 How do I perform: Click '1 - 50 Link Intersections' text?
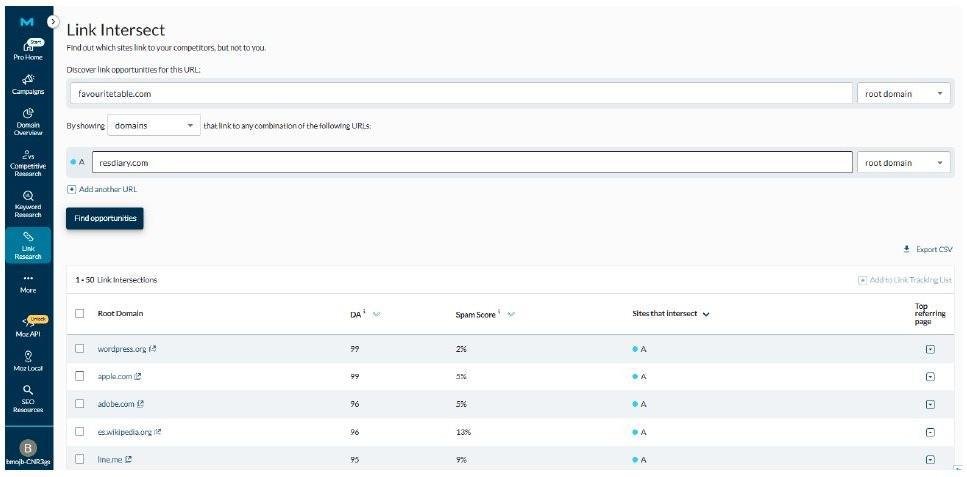click(x=117, y=280)
